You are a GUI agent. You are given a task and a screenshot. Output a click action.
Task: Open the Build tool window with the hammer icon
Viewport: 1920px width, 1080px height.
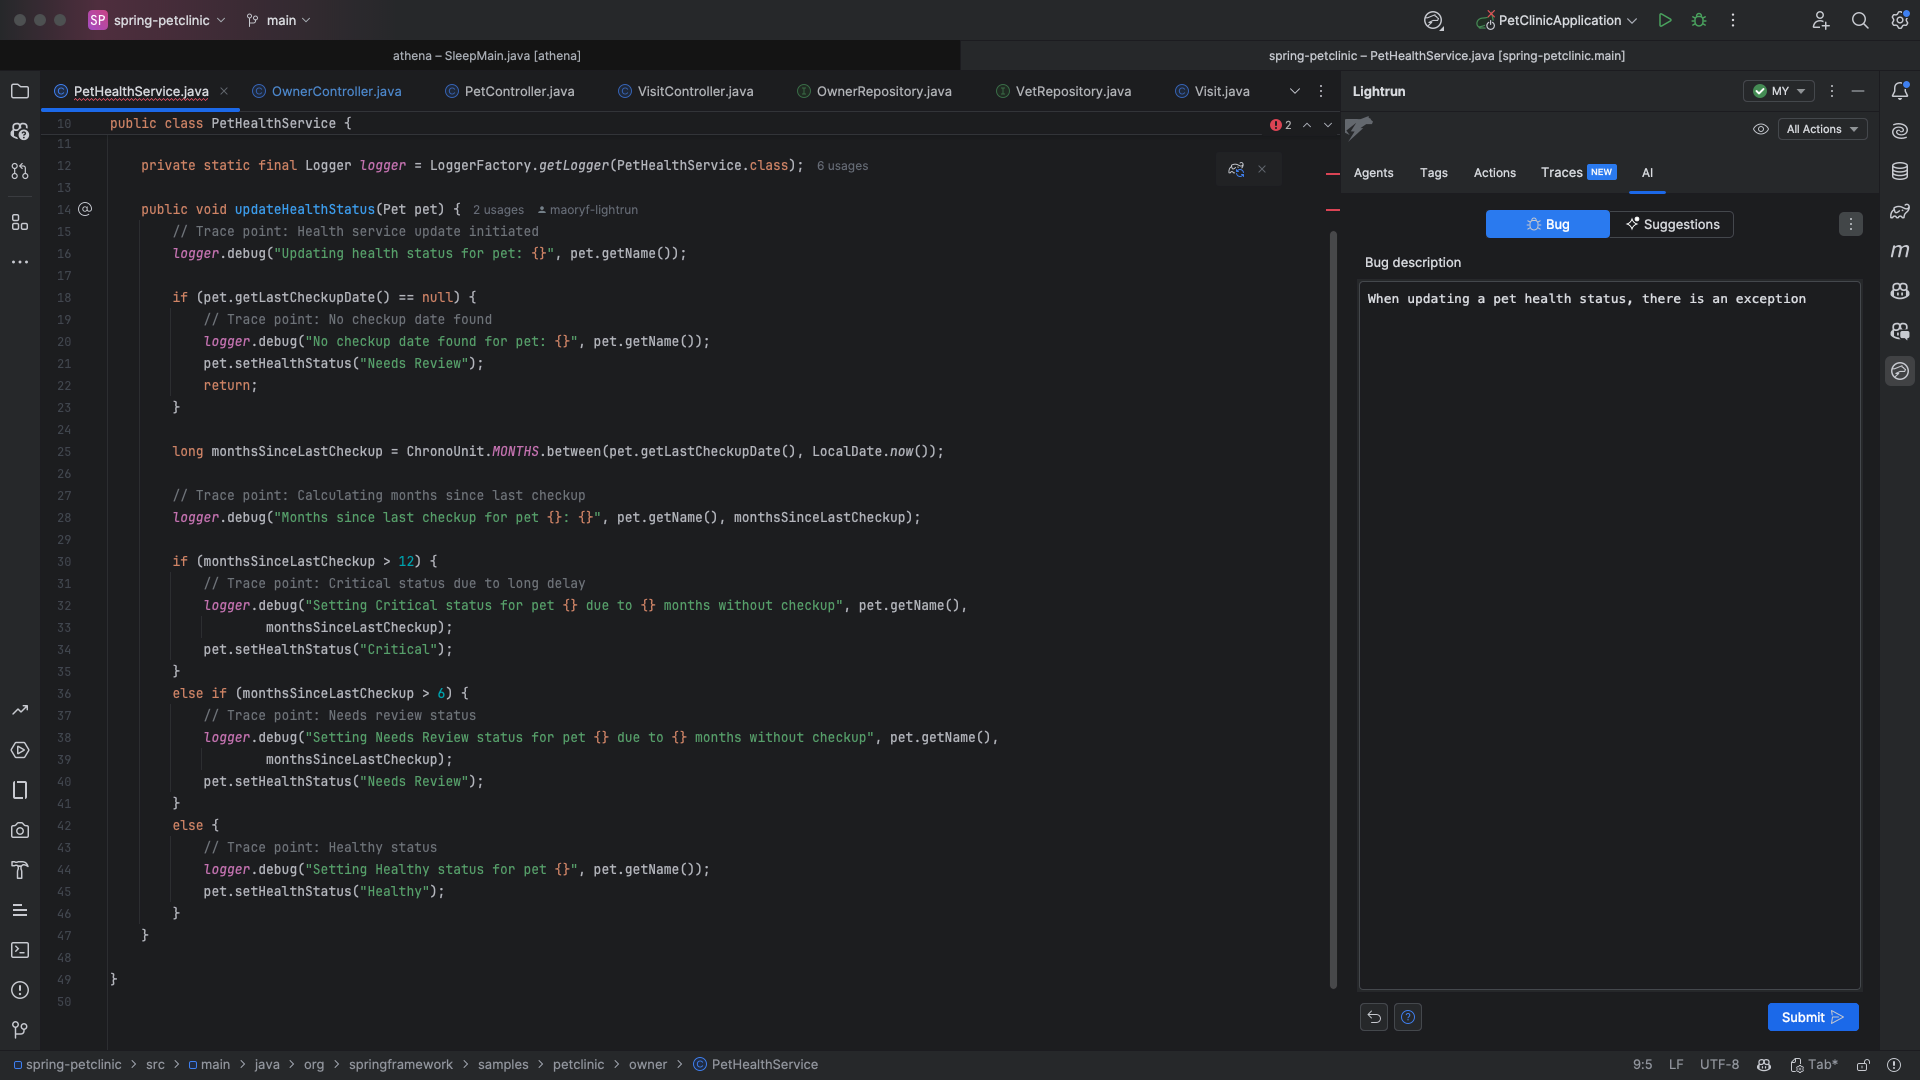[x=19, y=870]
